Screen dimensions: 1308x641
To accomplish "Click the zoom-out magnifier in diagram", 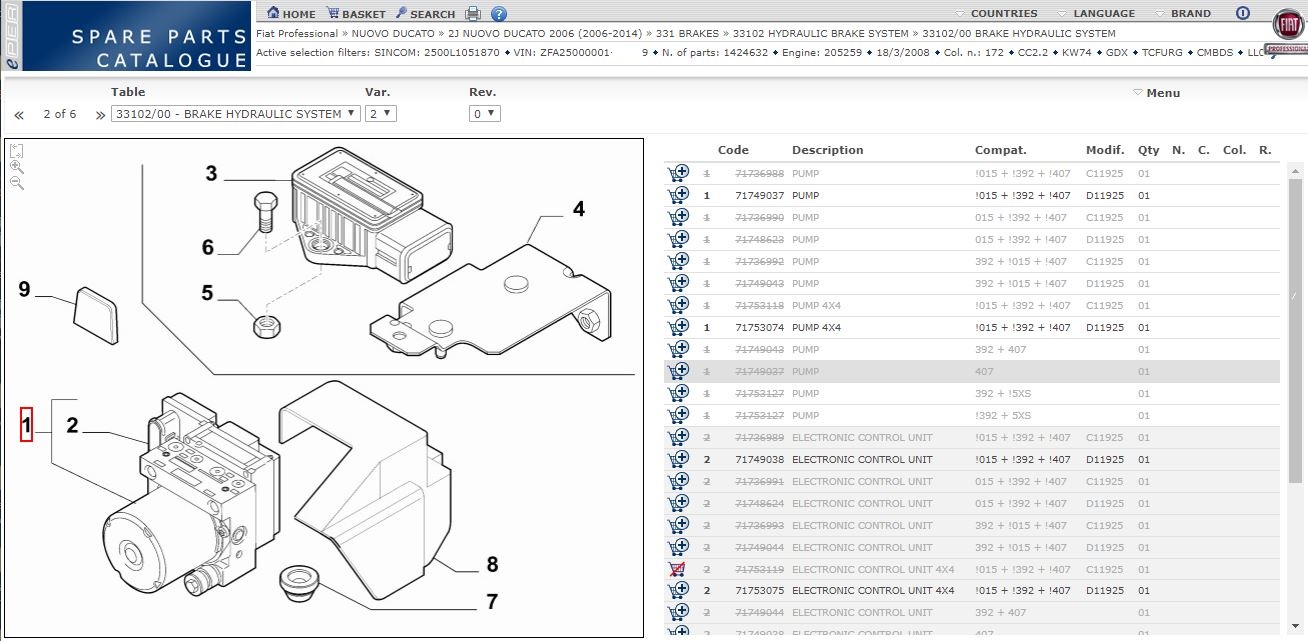I will pos(16,183).
